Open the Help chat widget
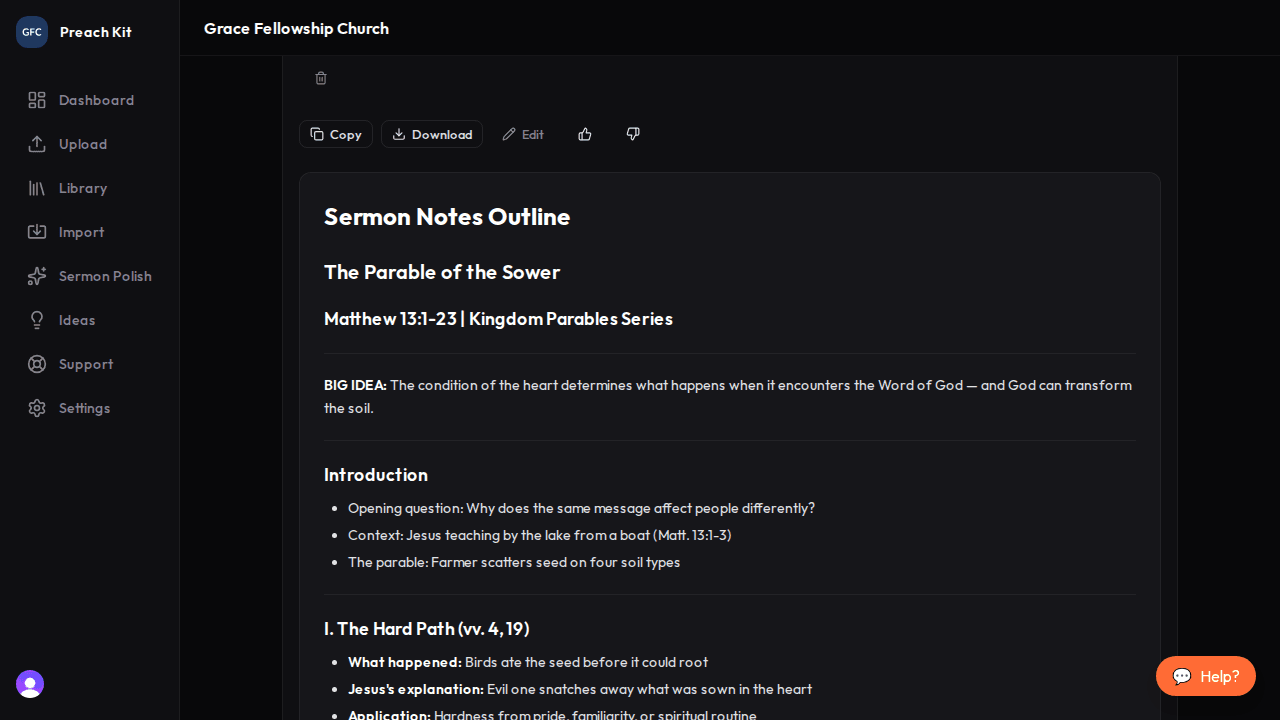Viewport: 1280px width, 720px height. point(1205,676)
